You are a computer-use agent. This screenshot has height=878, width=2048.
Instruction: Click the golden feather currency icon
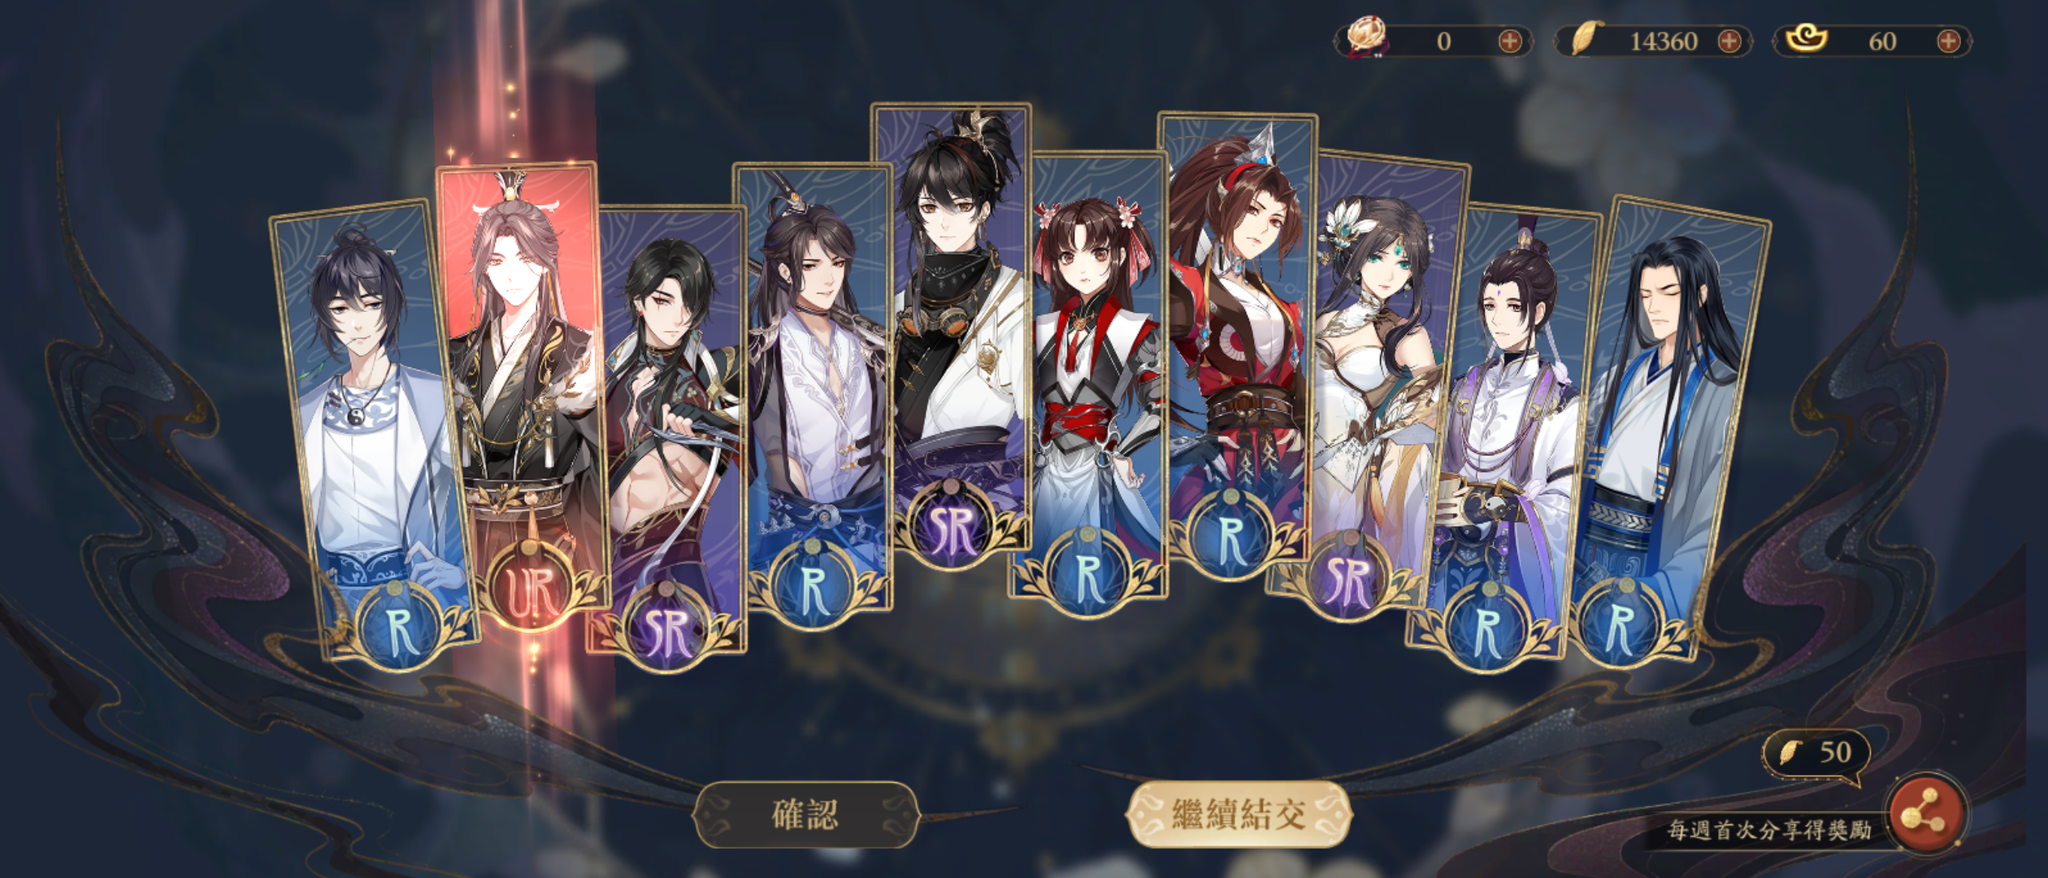click(1583, 40)
